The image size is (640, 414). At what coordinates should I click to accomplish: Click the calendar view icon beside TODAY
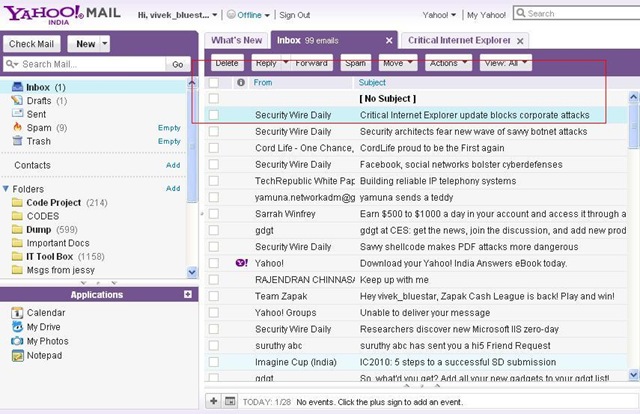(230, 401)
